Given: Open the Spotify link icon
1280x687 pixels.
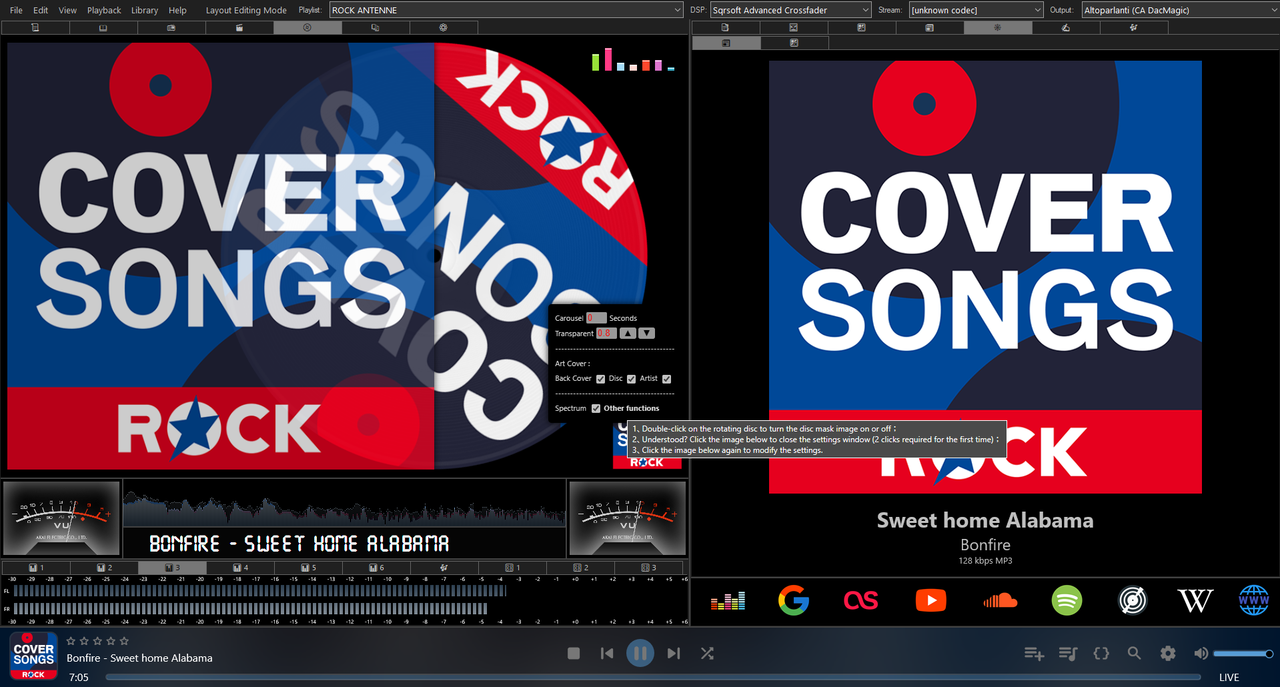Looking at the screenshot, I should (x=1067, y=600).
